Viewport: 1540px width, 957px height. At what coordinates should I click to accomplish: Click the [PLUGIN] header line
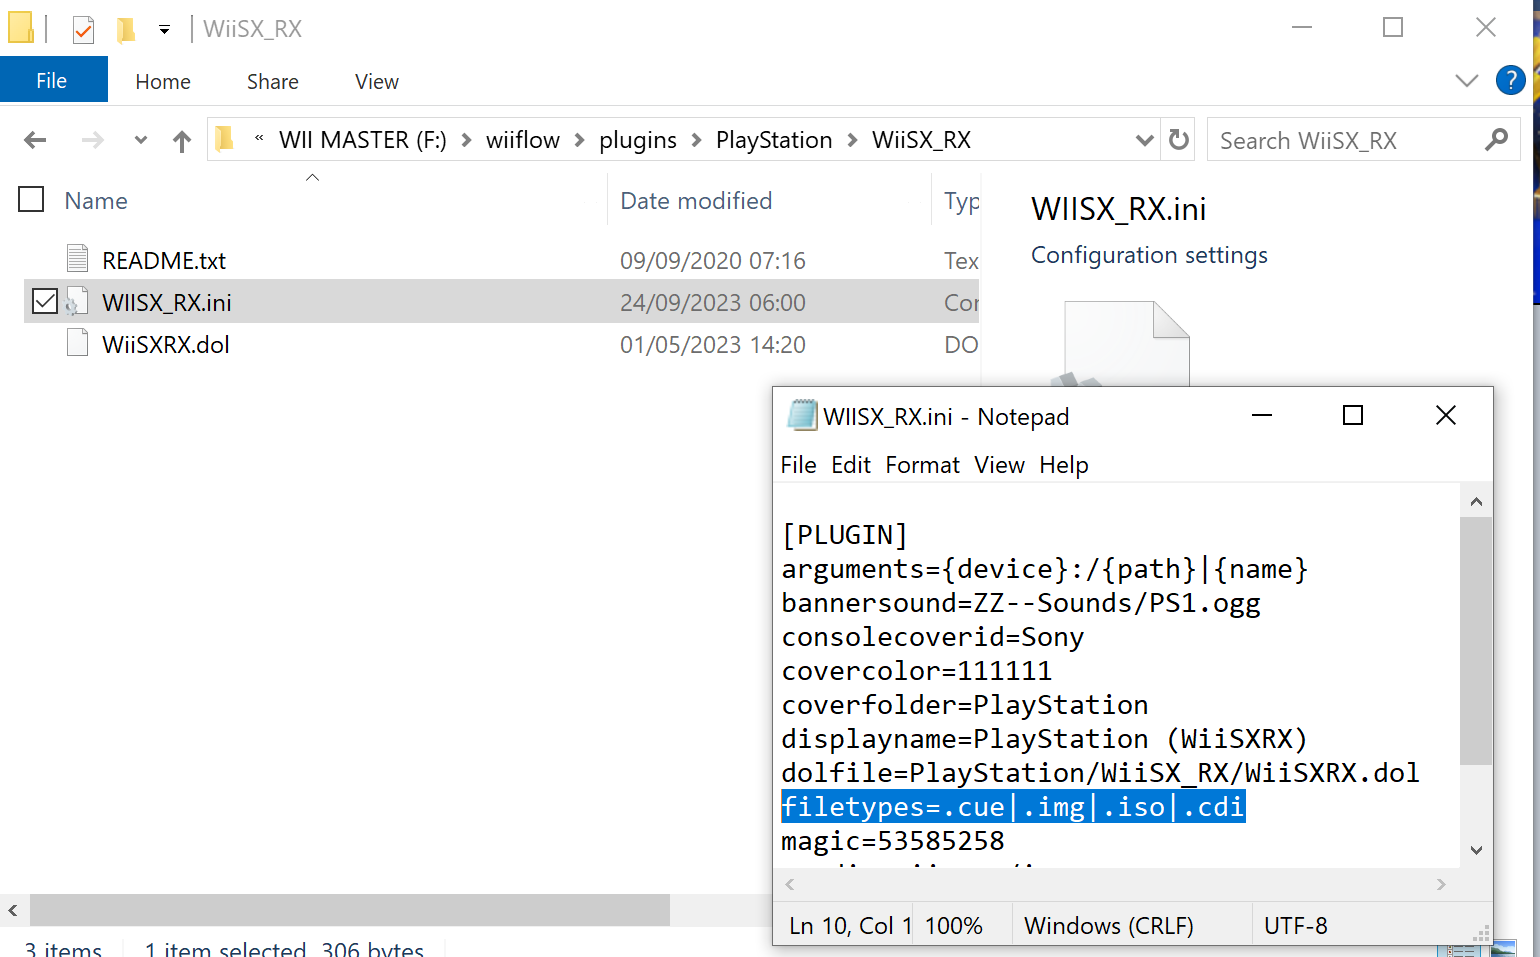coord(845,535)
